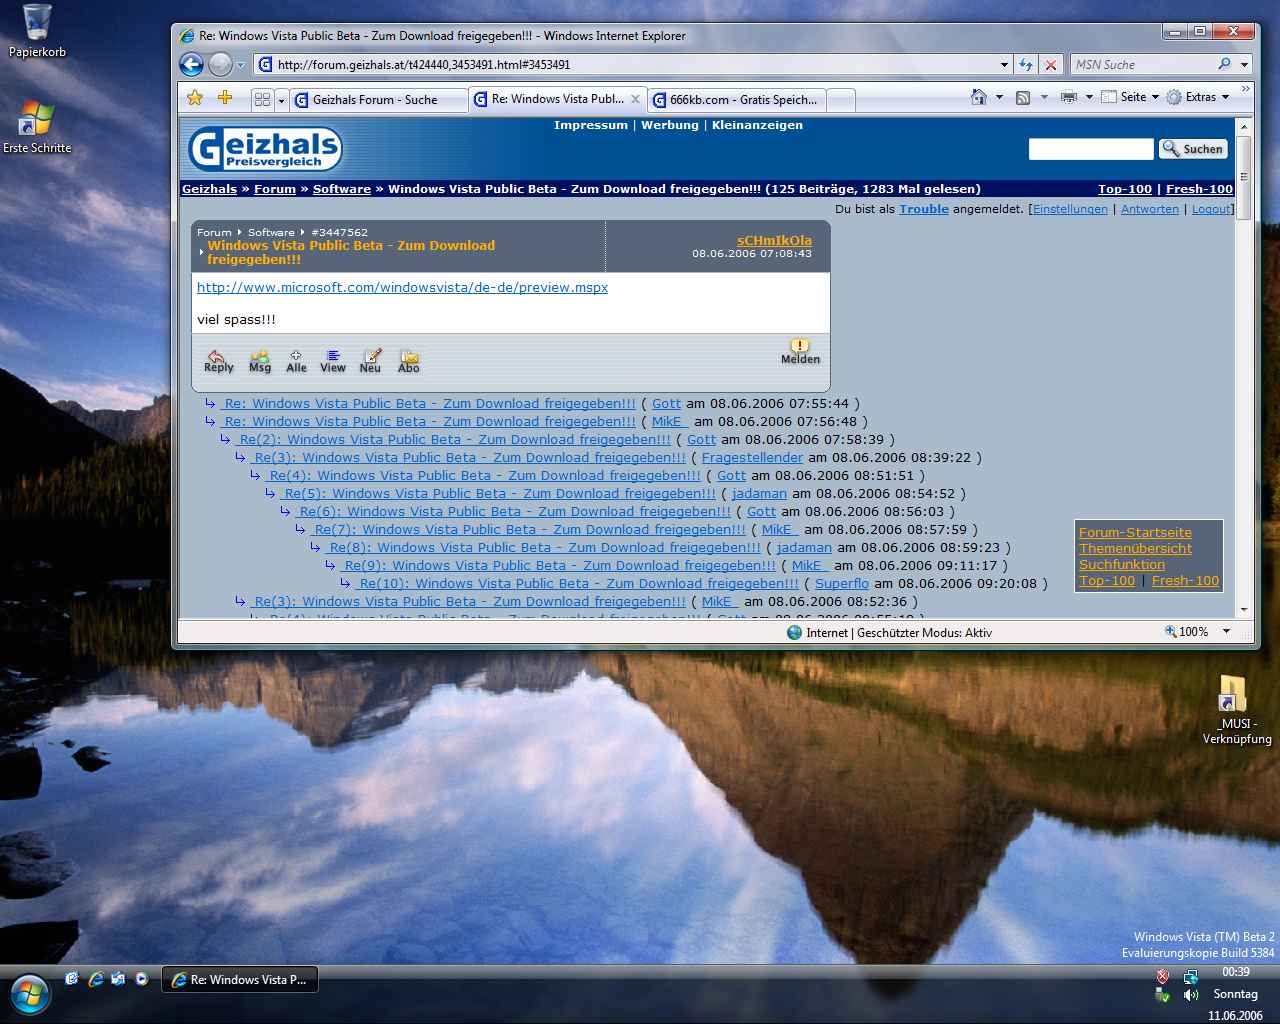1280x1024 pixels.
Task: Stop loading with the red X icon
Action: pos(1050,65)
